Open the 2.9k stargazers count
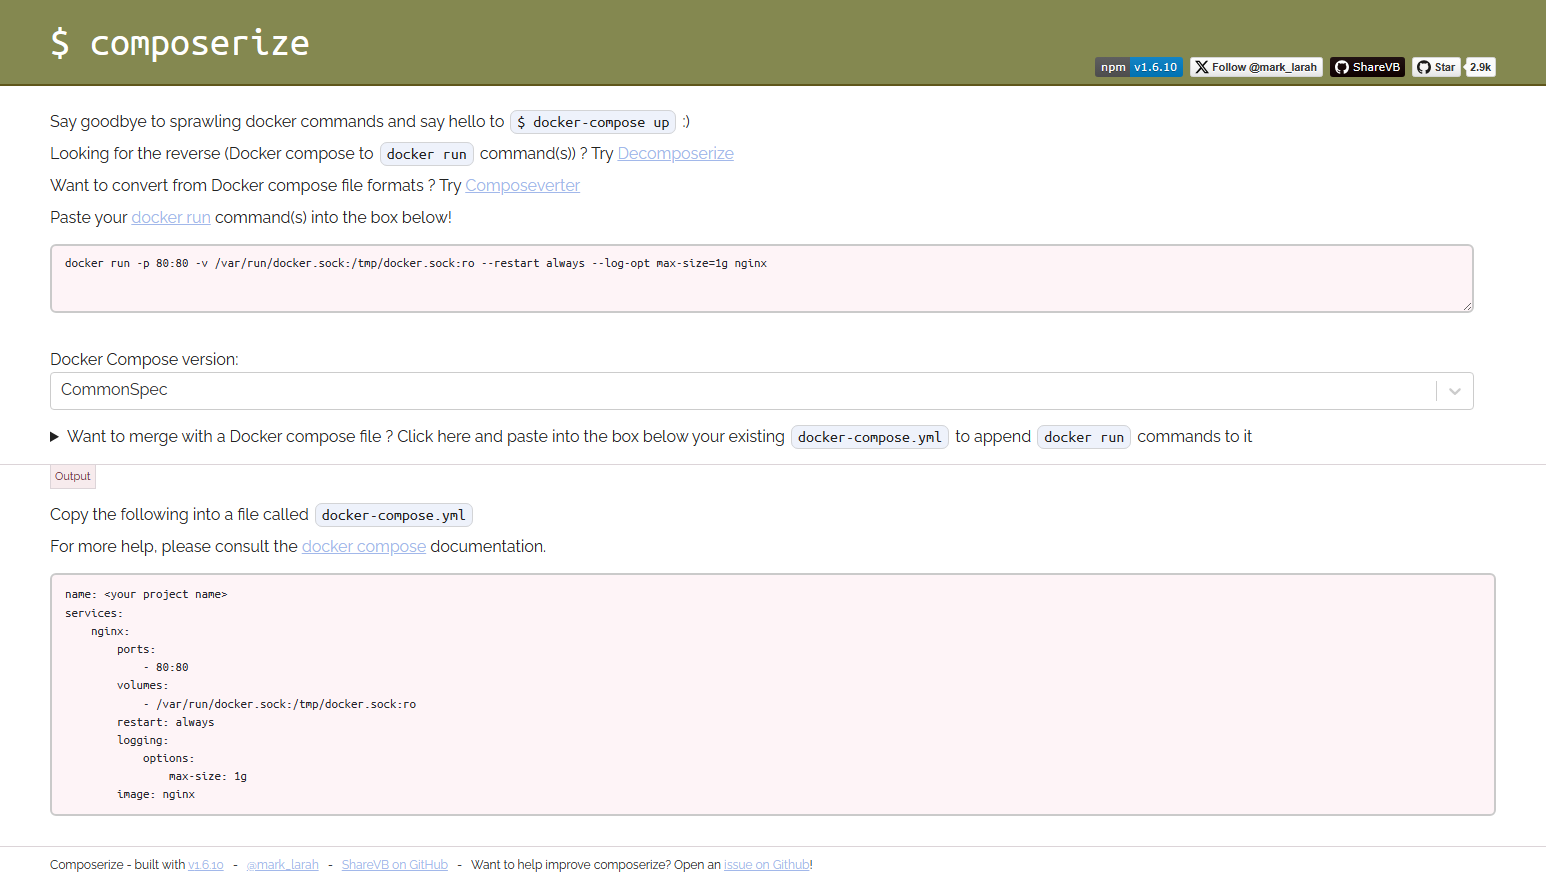Screen dimensions: 1546x882 click(x=1481, y=67)
